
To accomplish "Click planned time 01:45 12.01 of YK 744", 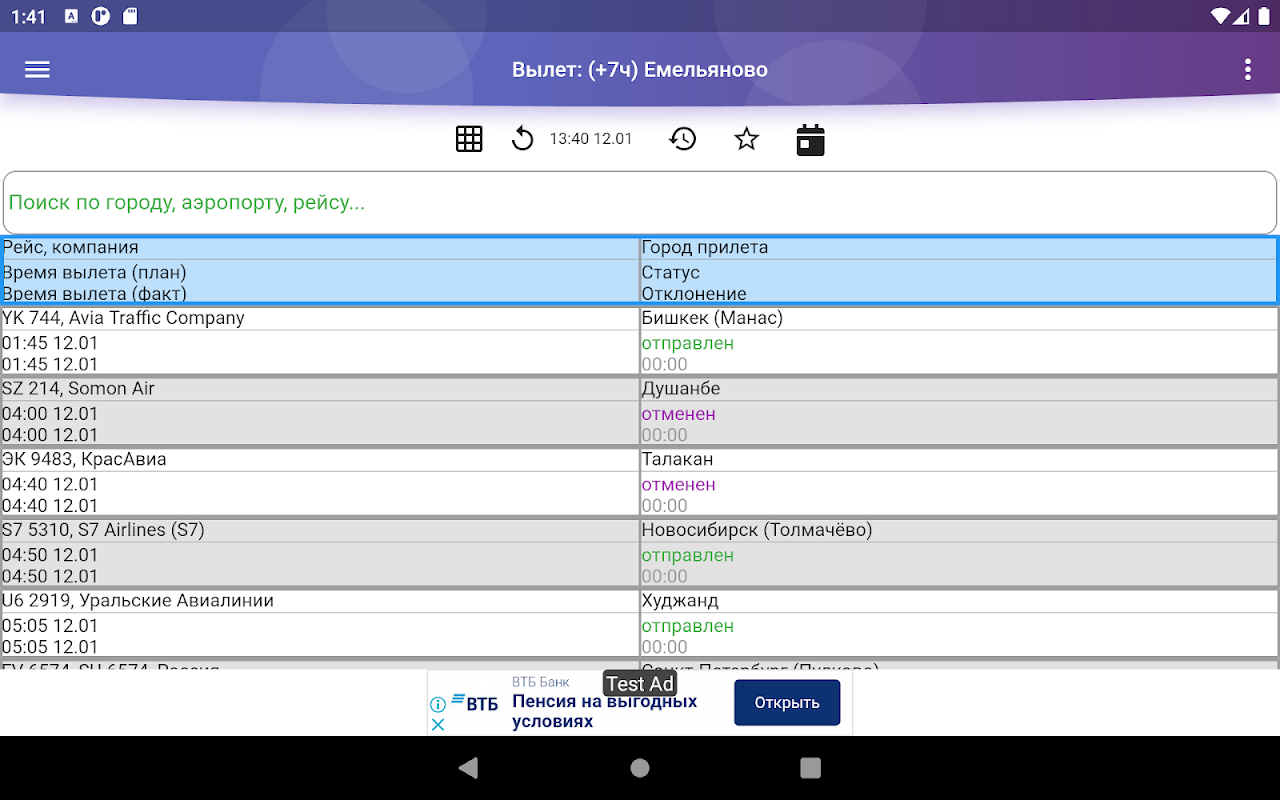I will [50, 343].
